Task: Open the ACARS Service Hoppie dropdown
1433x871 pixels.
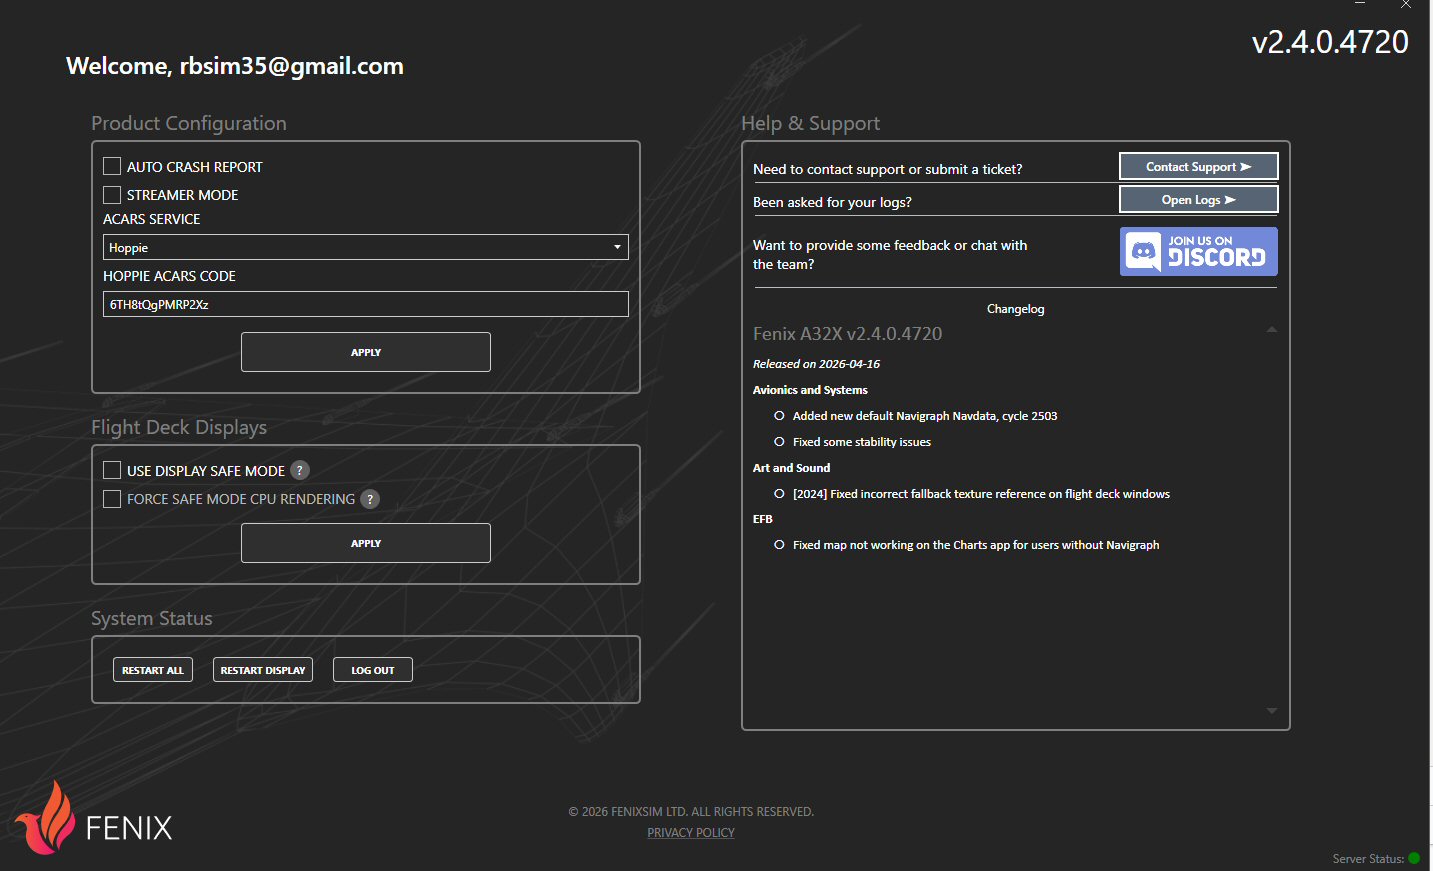Action: coord(366,247)
